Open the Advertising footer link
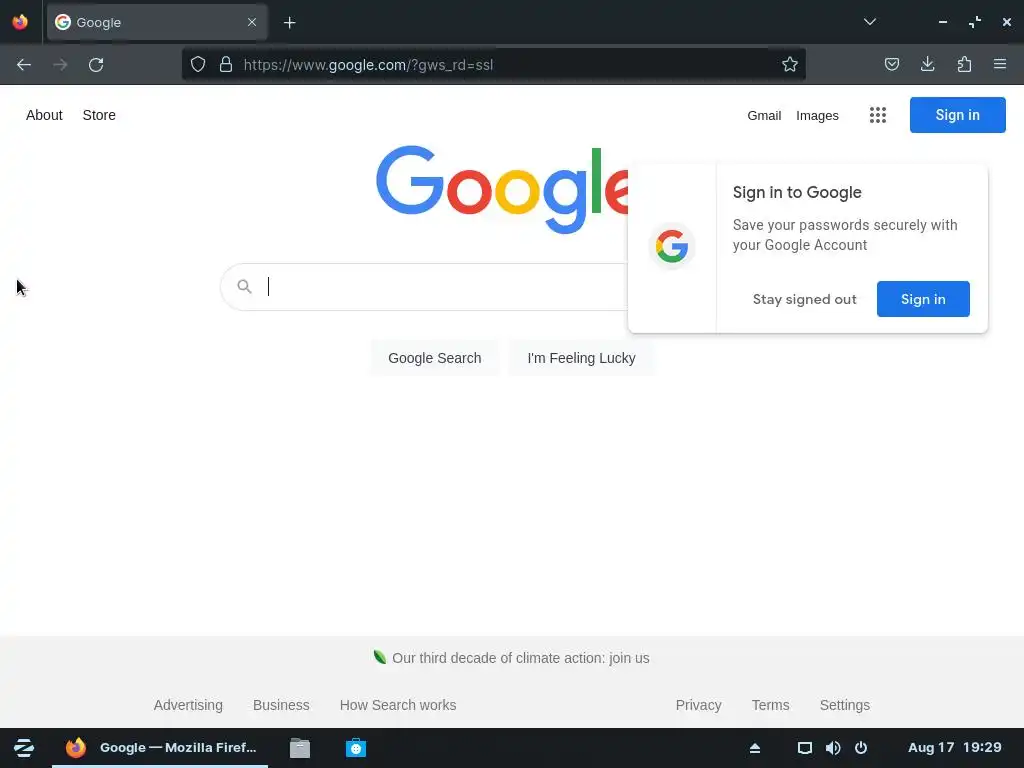 click(x=188, y=705)
